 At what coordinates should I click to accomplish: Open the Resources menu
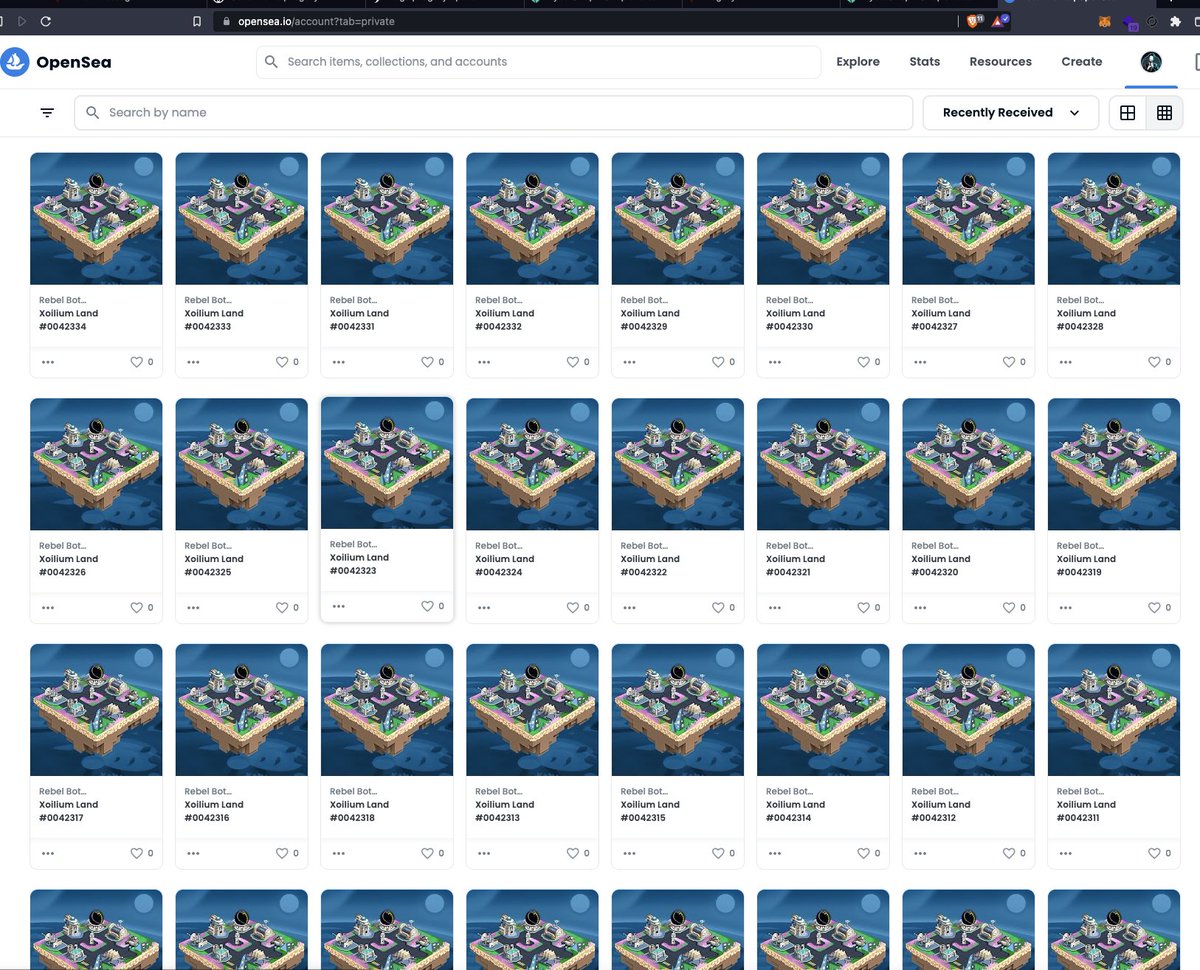1000,62
